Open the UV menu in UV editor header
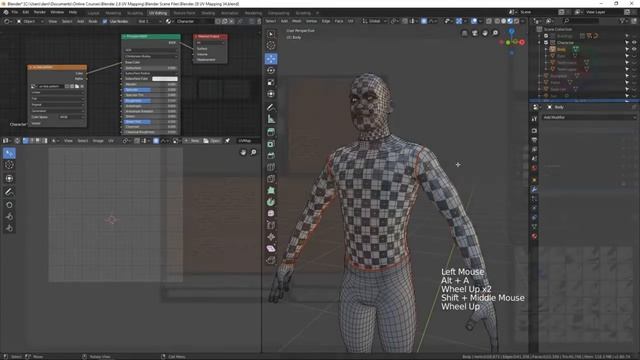Image resolution: width=640 pixels, height=360 pixels. (x=111, y=140)
